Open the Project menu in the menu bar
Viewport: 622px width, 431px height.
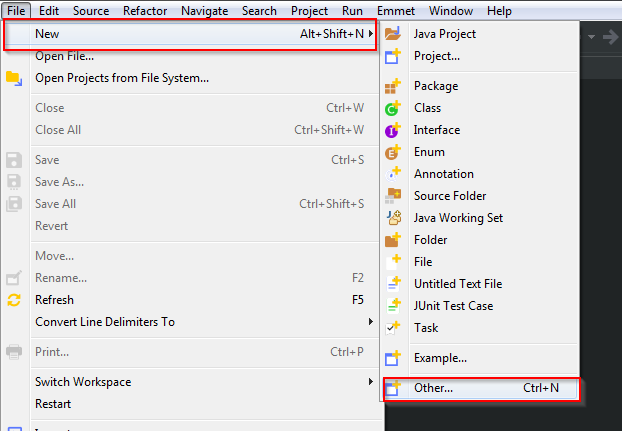point(309,11)
